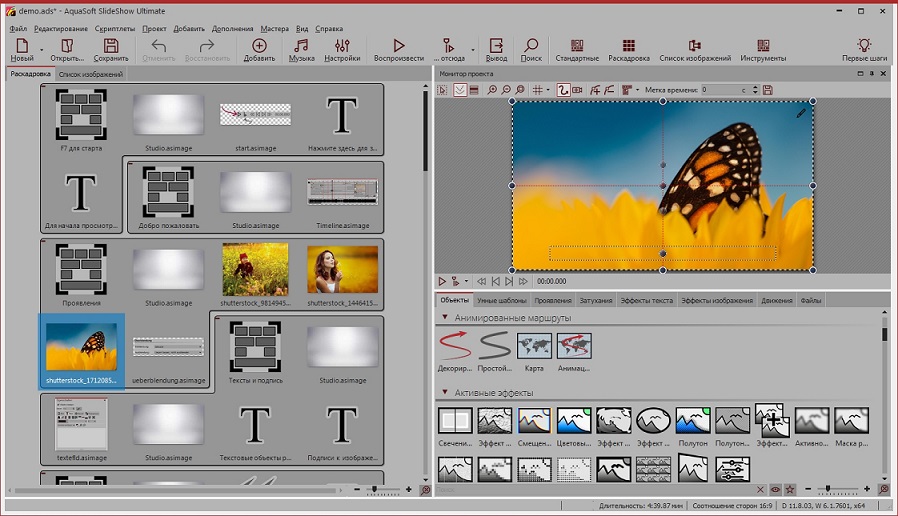Click the timestamp spinner arrows
The width and height of the screenshot is (898, 516).
(x=755, y=90)
